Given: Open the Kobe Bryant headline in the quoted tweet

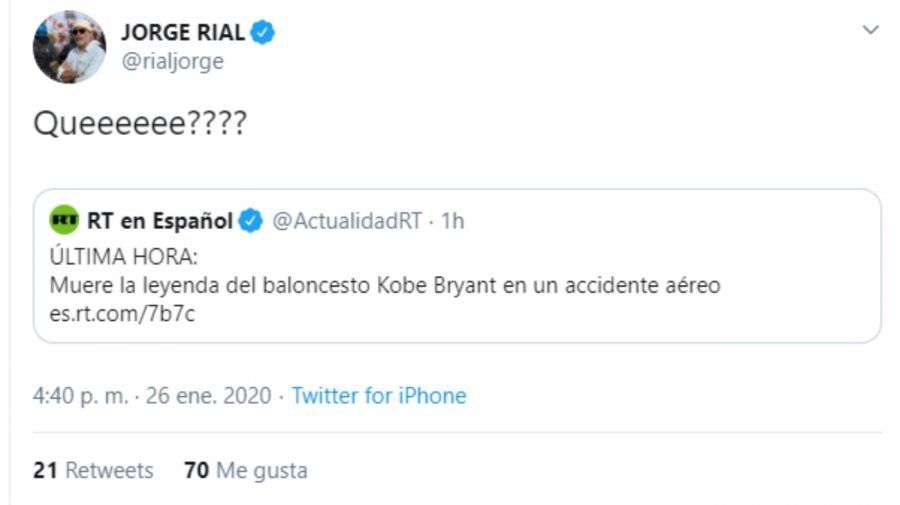Looking at the screenshot, I should click(385, 286).
